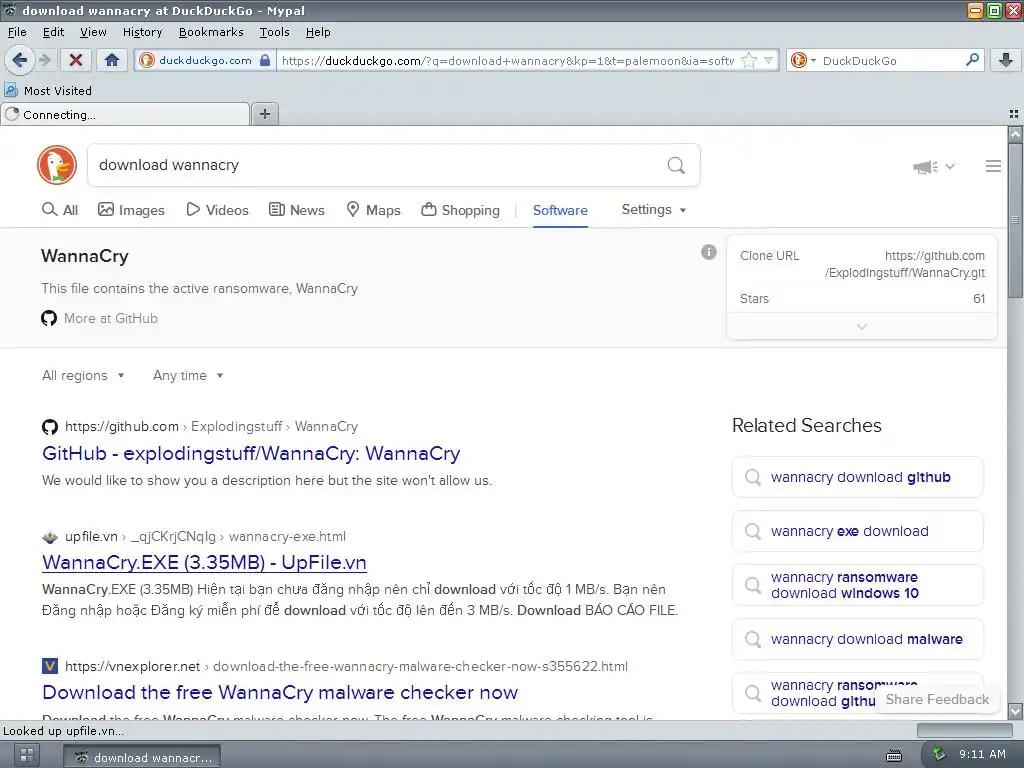Select related search wannacry exe download
1024x768 pixels.
857,532
